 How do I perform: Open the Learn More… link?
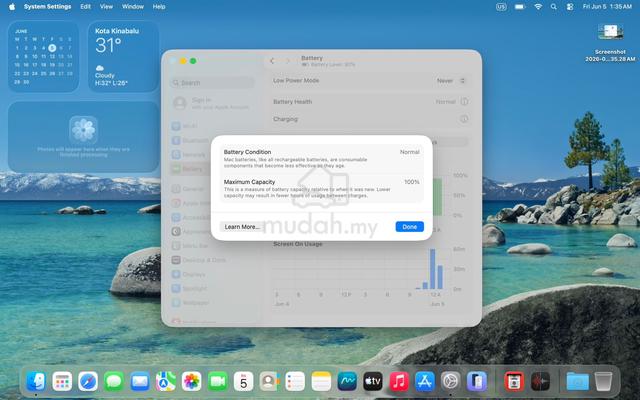[x=242, y=227]
